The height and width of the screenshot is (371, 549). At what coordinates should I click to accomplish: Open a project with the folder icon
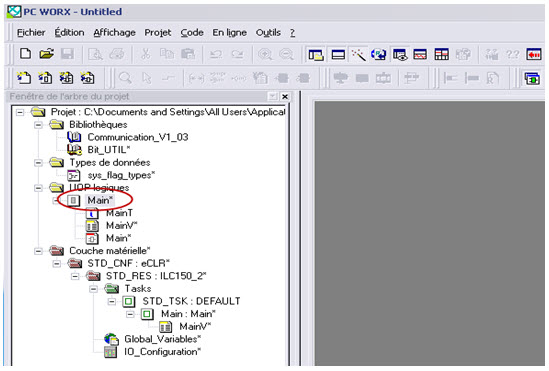46,54
